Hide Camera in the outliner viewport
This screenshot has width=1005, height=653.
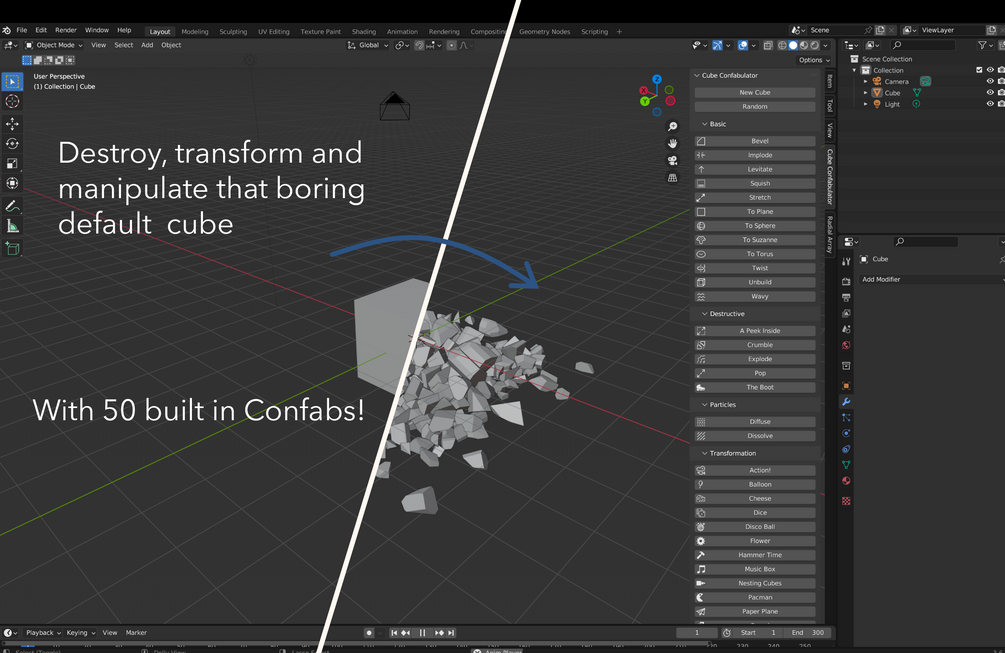(990, 81)
